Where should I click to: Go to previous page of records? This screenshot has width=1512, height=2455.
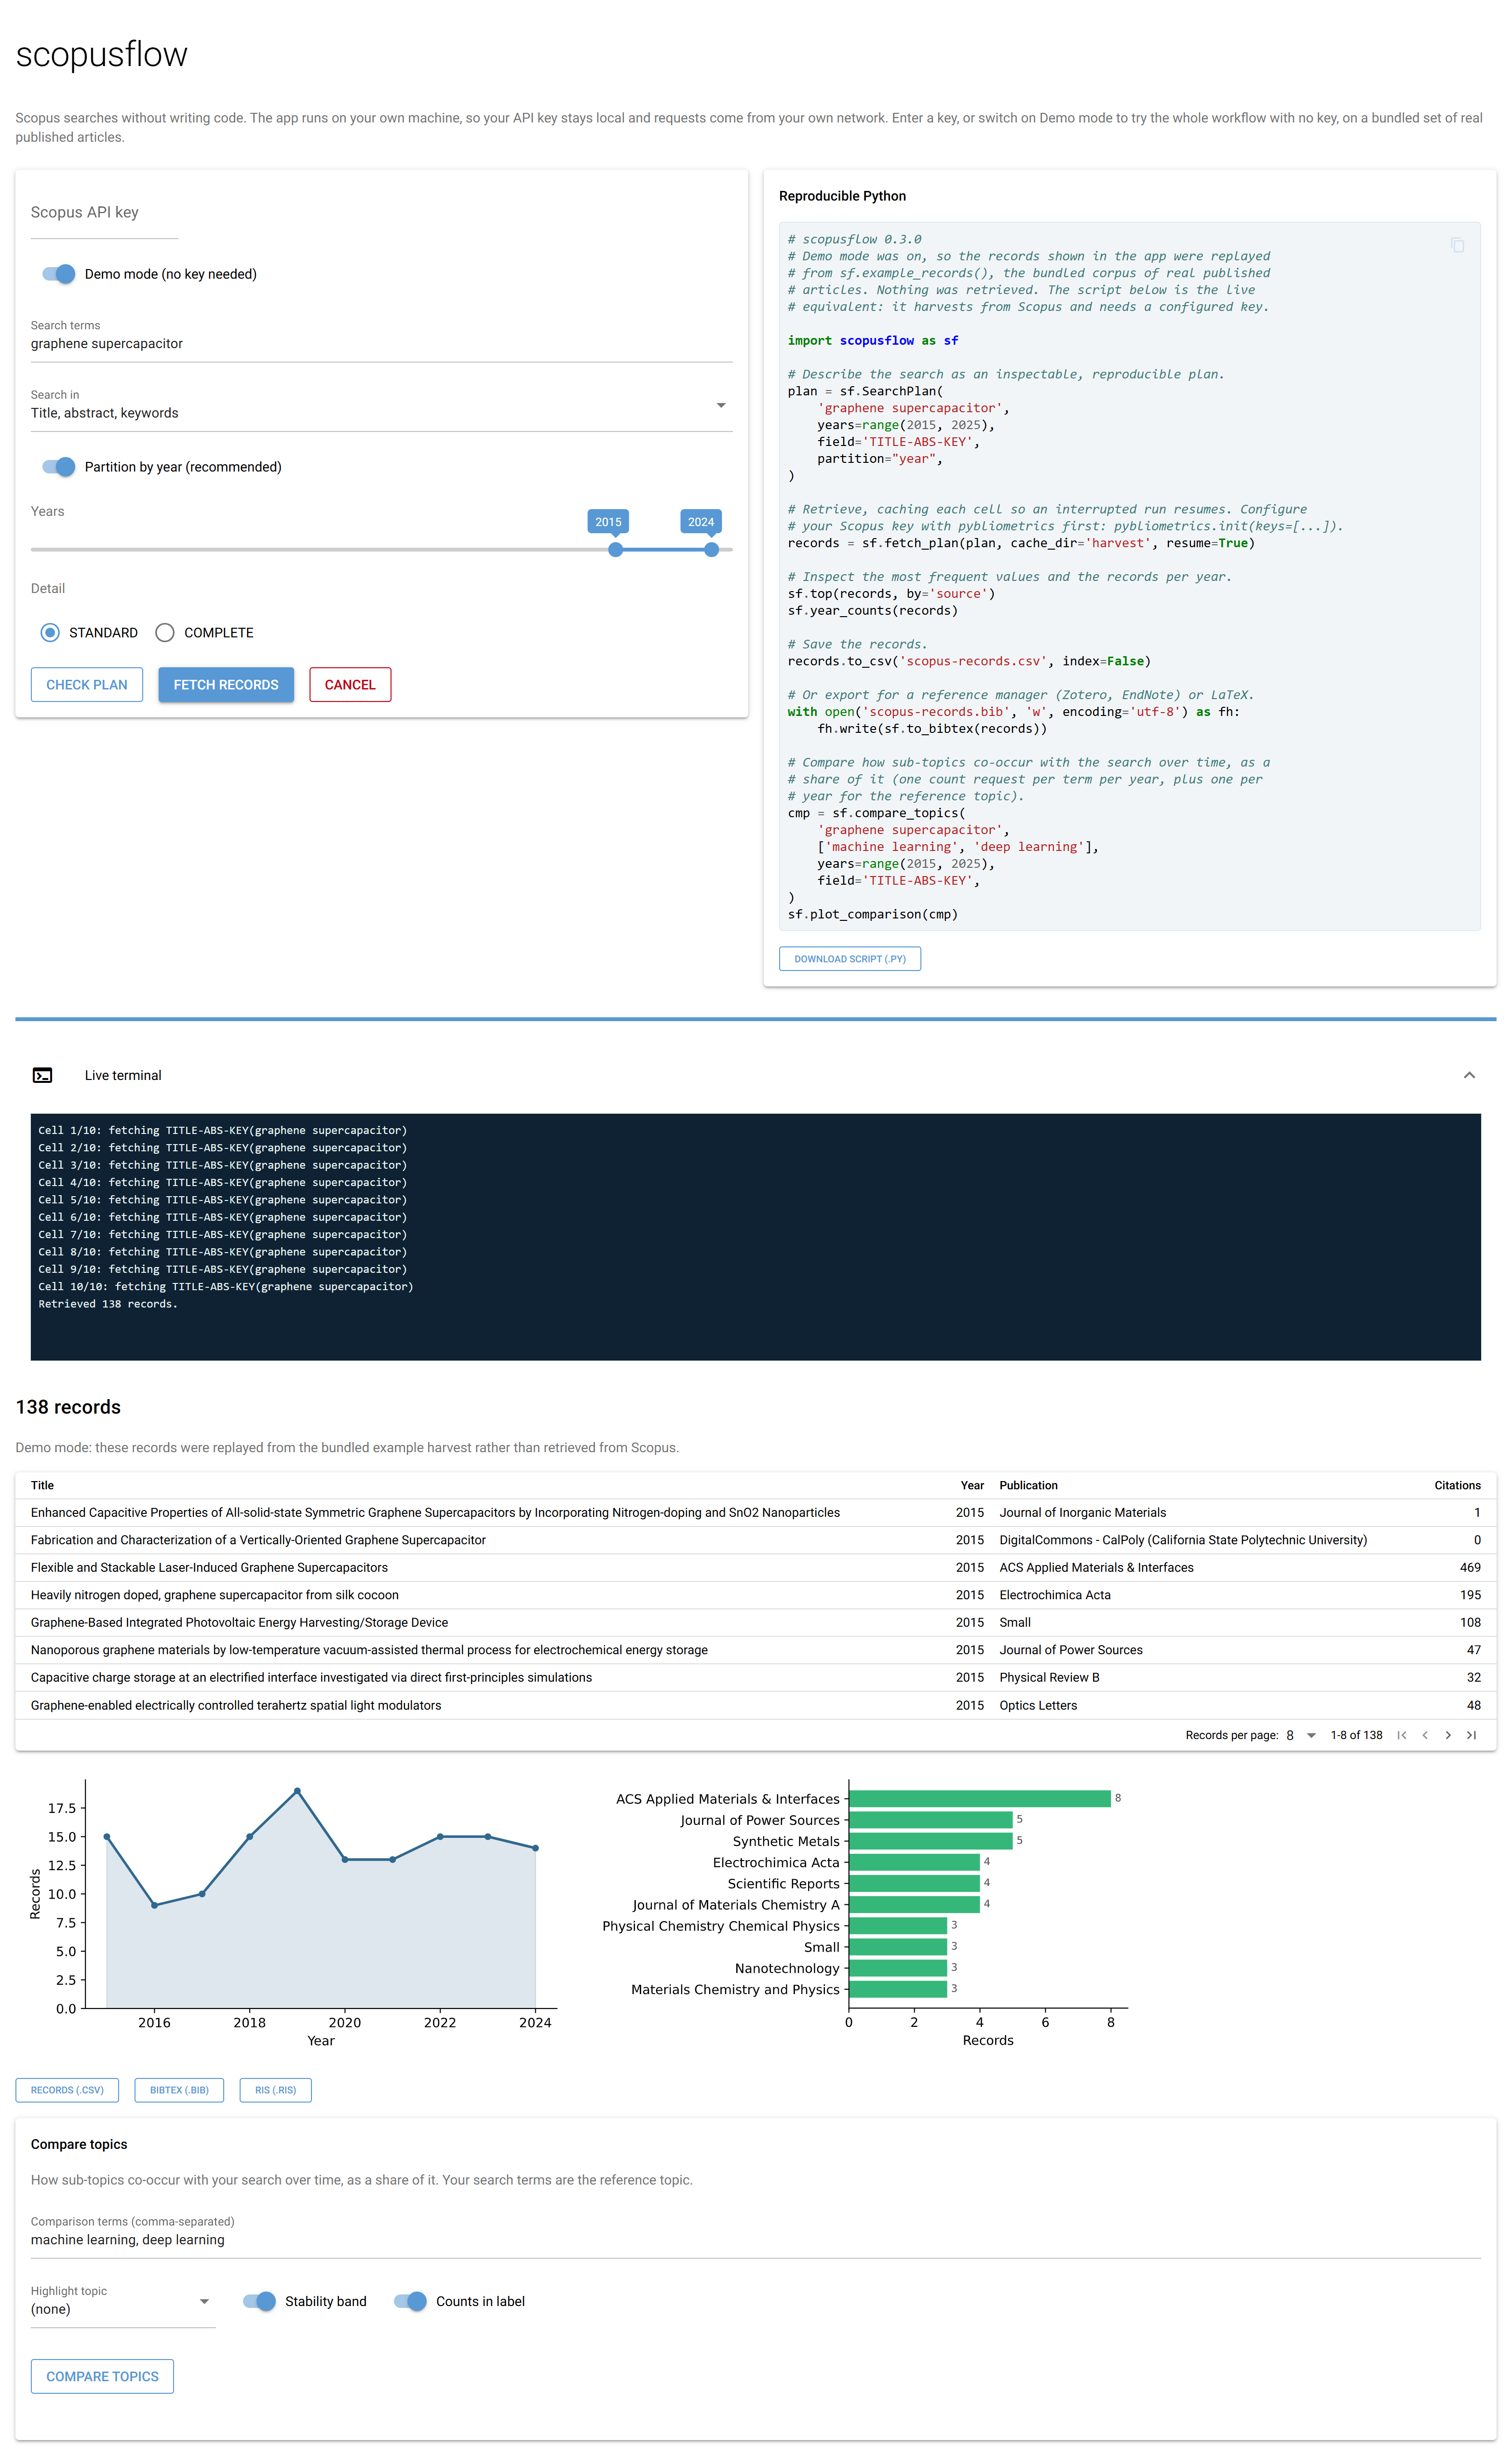(1425, 1735)
